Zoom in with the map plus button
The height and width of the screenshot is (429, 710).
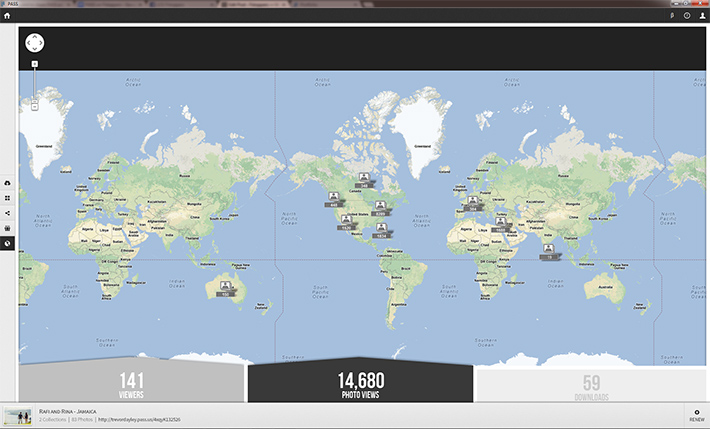click(34, 64)
